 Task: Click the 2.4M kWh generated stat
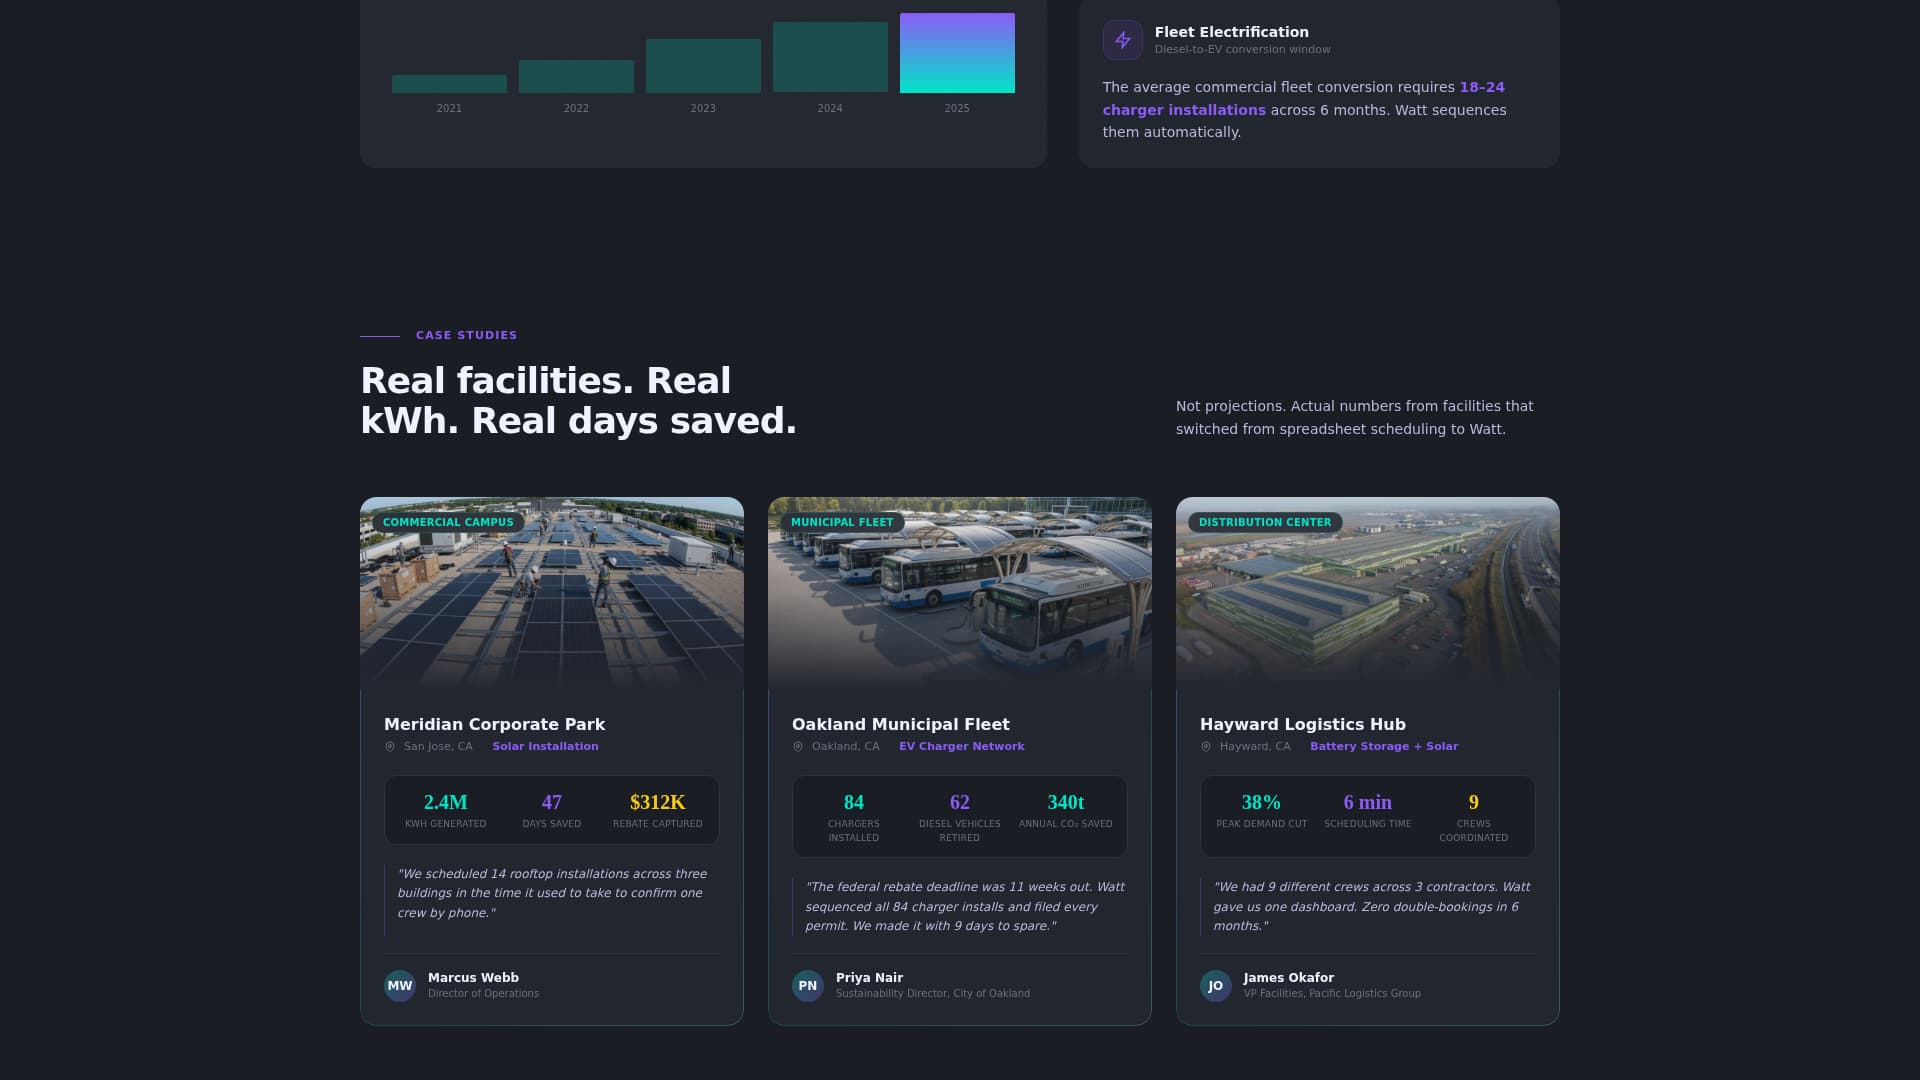[446, 811]
